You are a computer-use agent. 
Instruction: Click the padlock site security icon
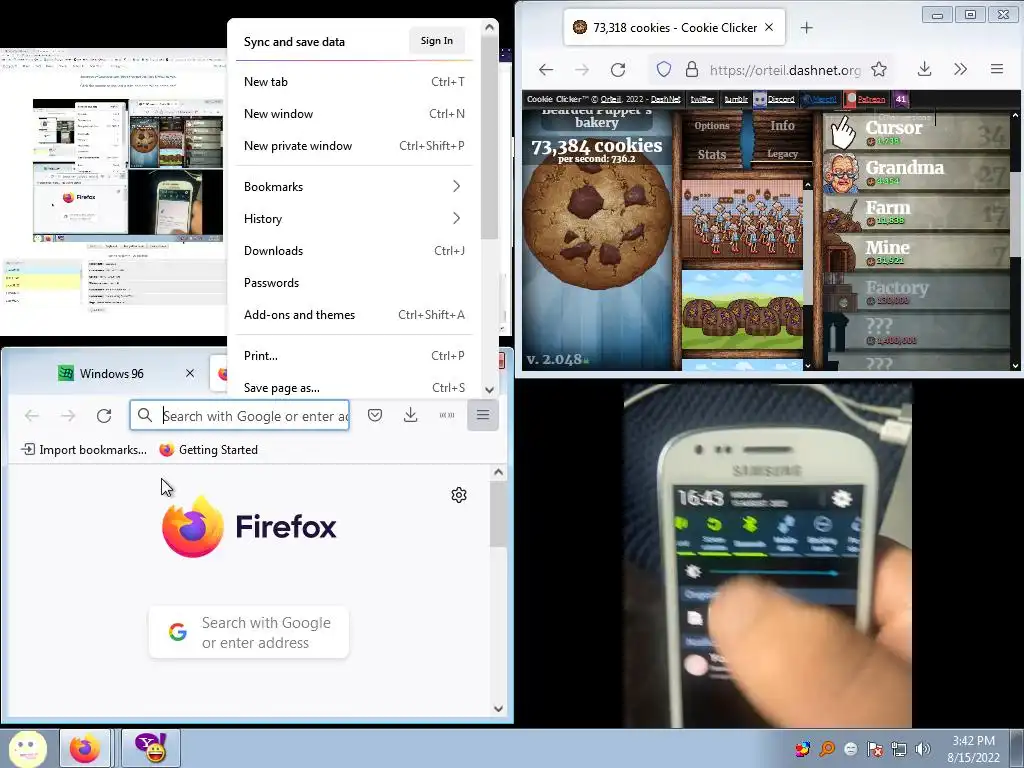[692, 69]
